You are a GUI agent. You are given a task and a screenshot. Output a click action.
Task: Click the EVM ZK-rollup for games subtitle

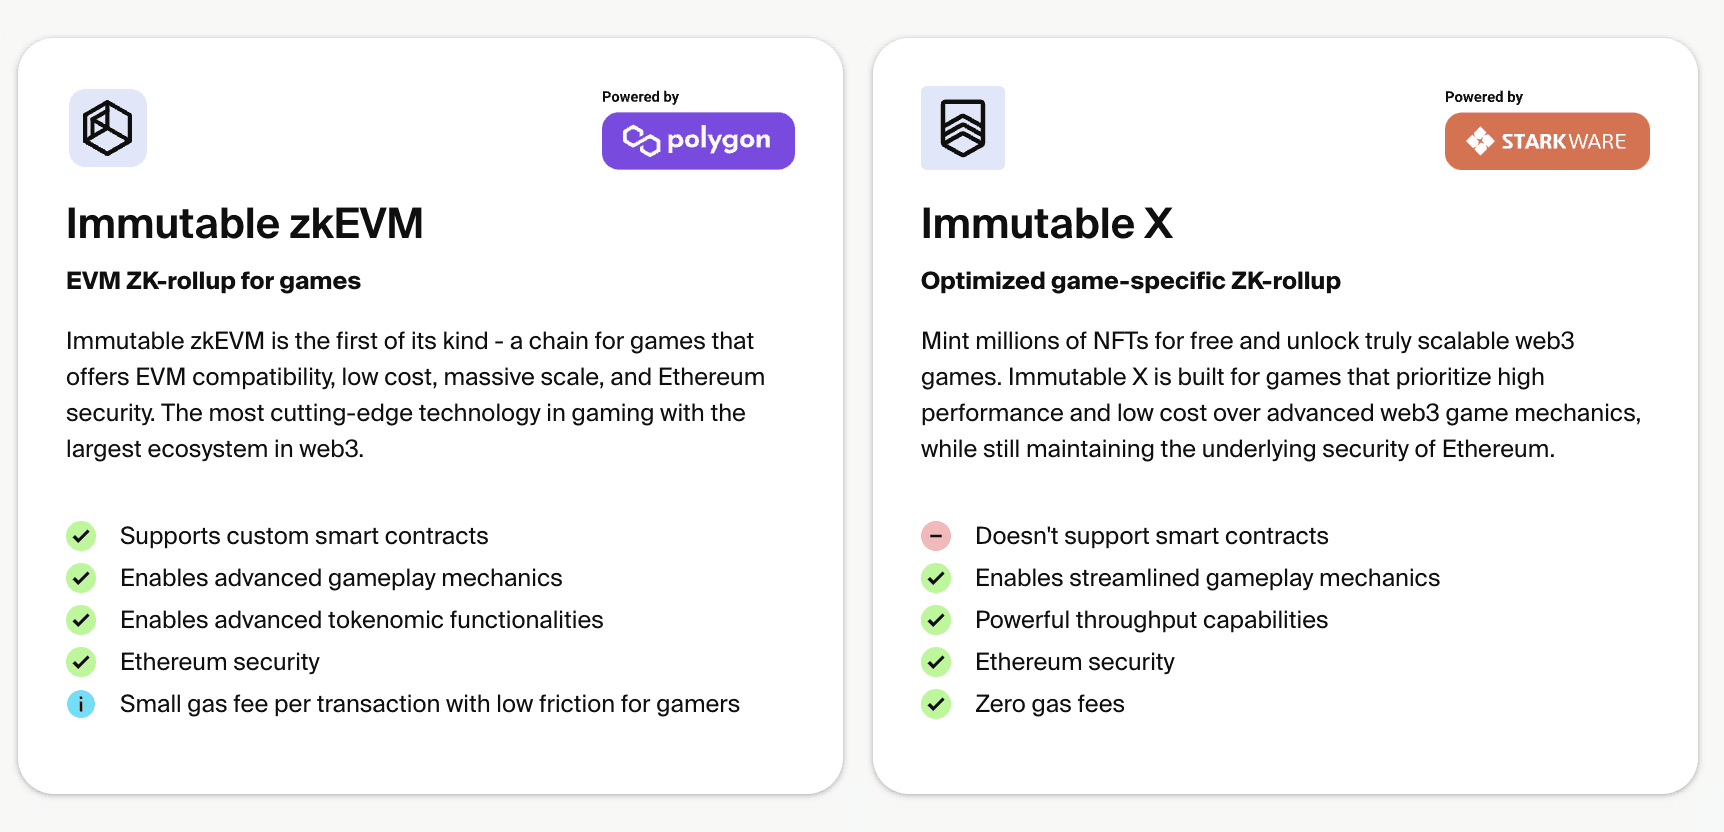point(213,281)
